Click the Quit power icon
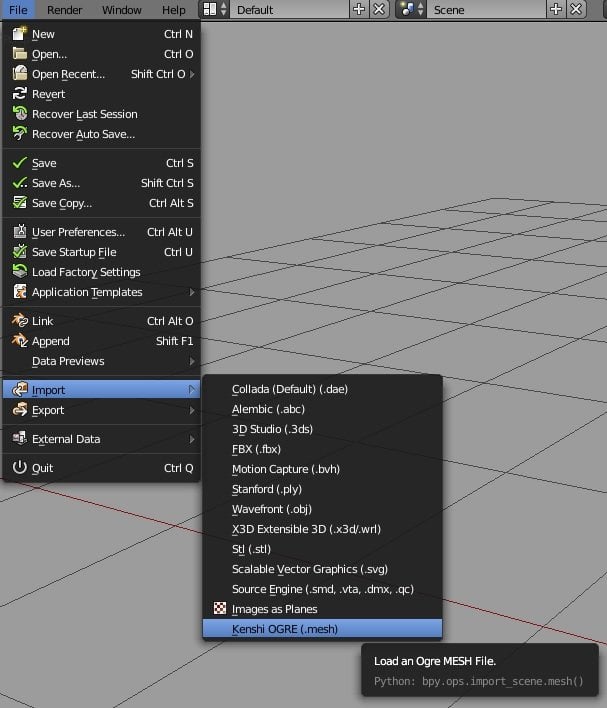The height and width of the screenshot is (708, 607). pos(19,467)
